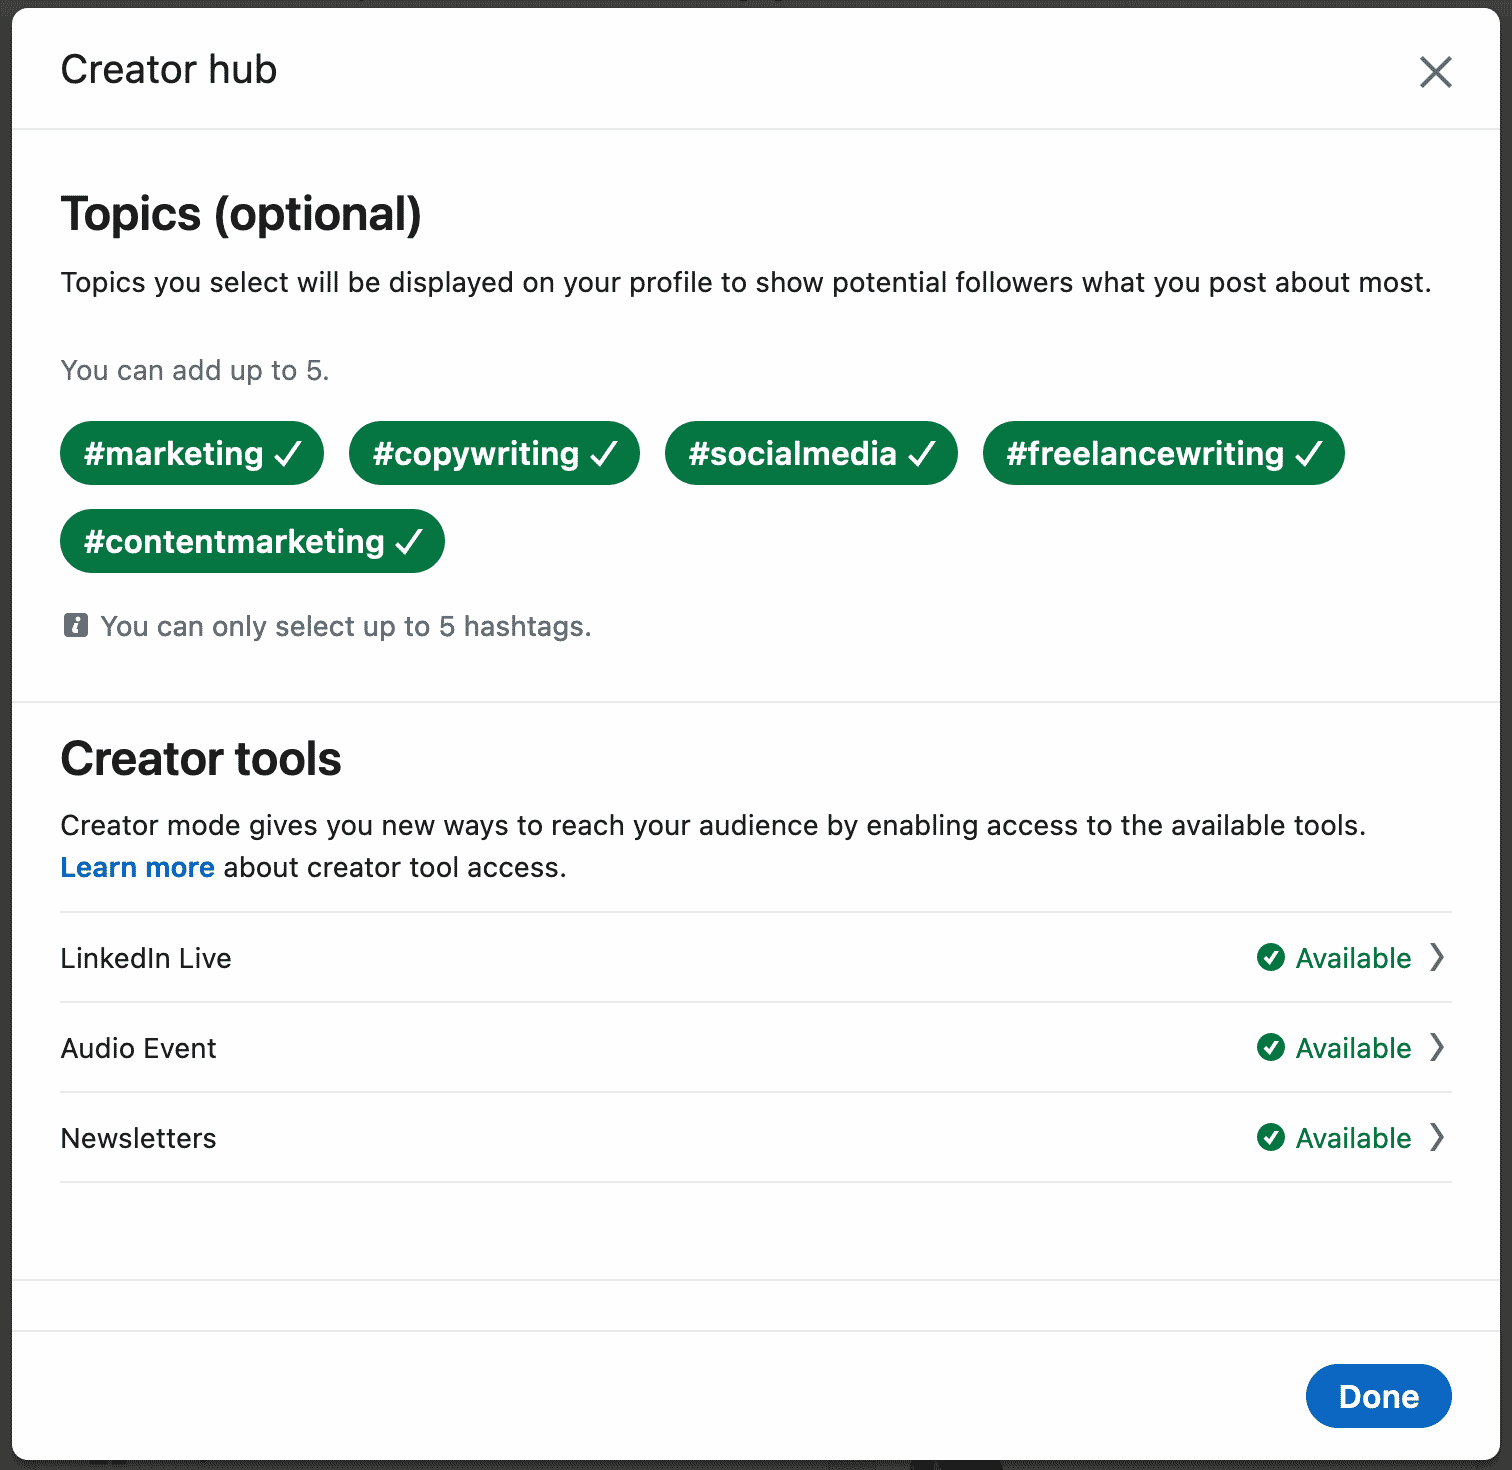Expand Newsletters chevron arrow
The width and height of the screenshot is (1512, 1470).
point(1437,1137)
